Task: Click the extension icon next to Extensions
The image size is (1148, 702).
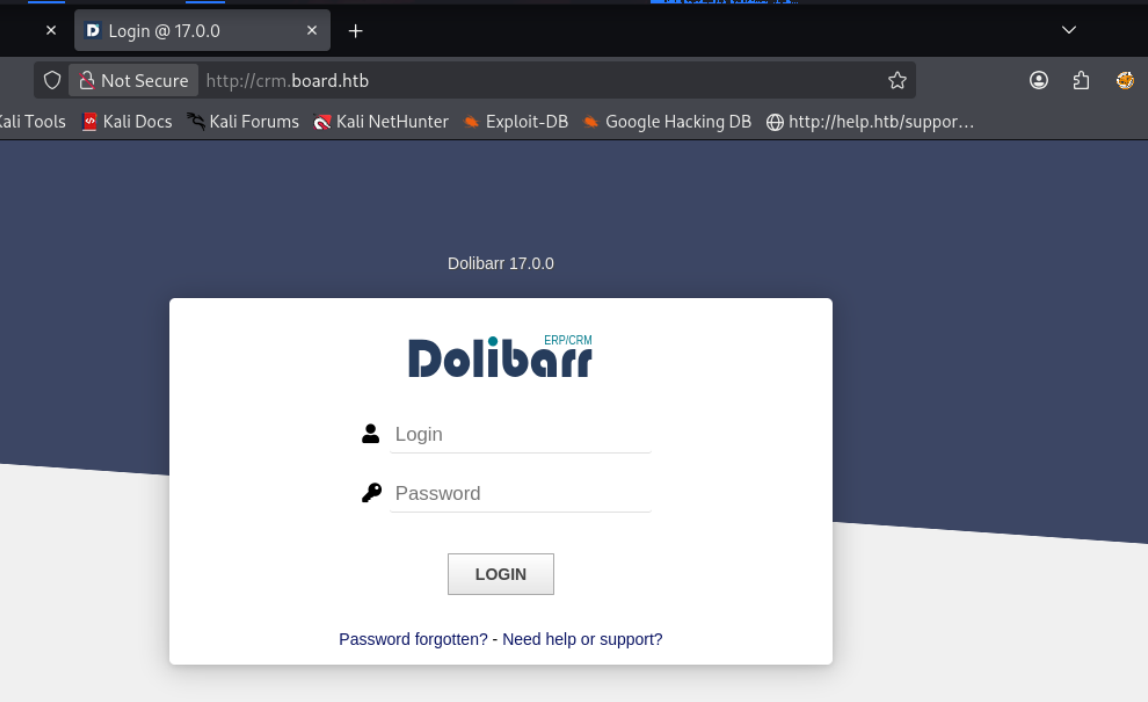Action: click(1125, 81)
